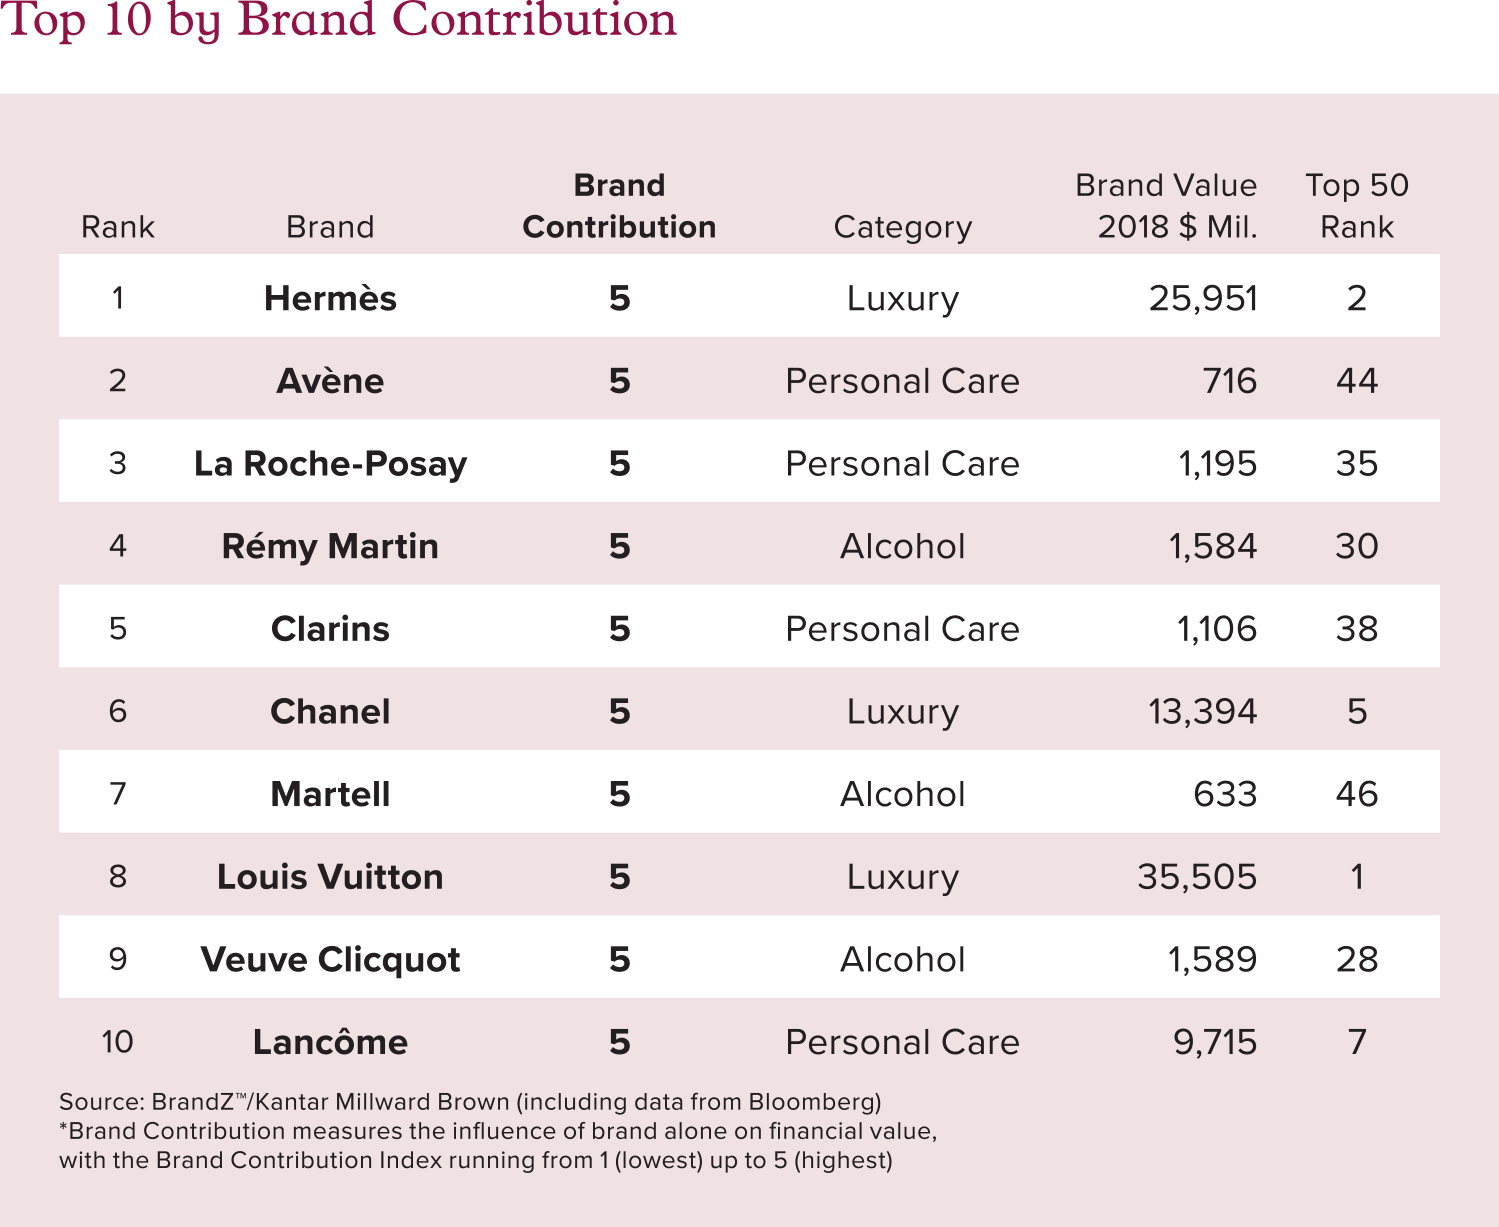Click the Chanel brand name
Image resolution: width=1499 pixels, height=1227 pixels.
point(330,712)
